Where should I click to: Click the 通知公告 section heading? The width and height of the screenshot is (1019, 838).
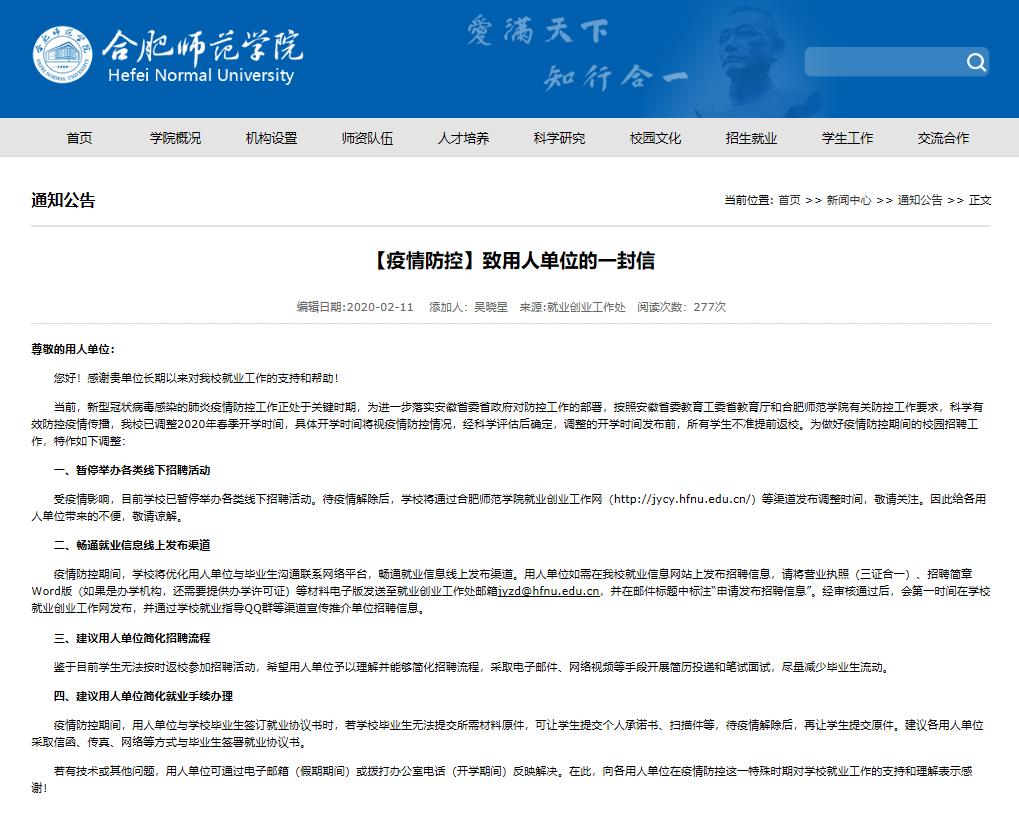63,200
